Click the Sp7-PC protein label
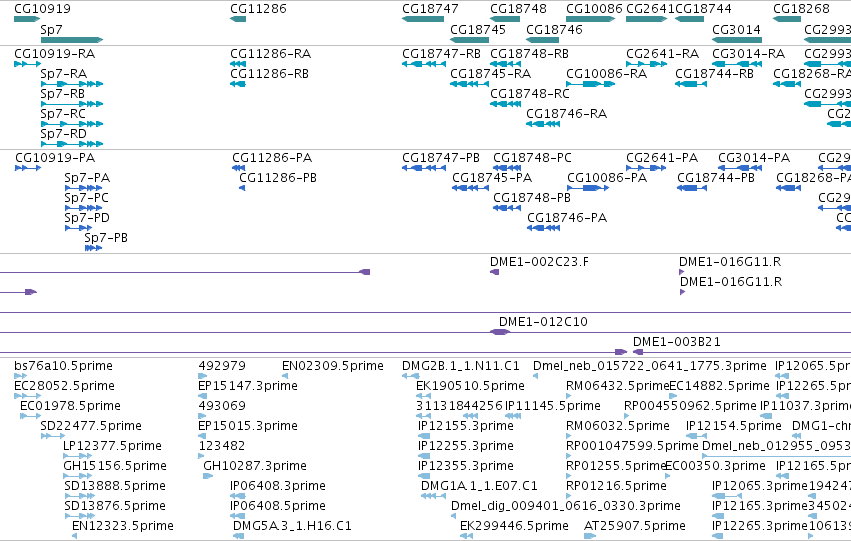 [x=86, y=198]
